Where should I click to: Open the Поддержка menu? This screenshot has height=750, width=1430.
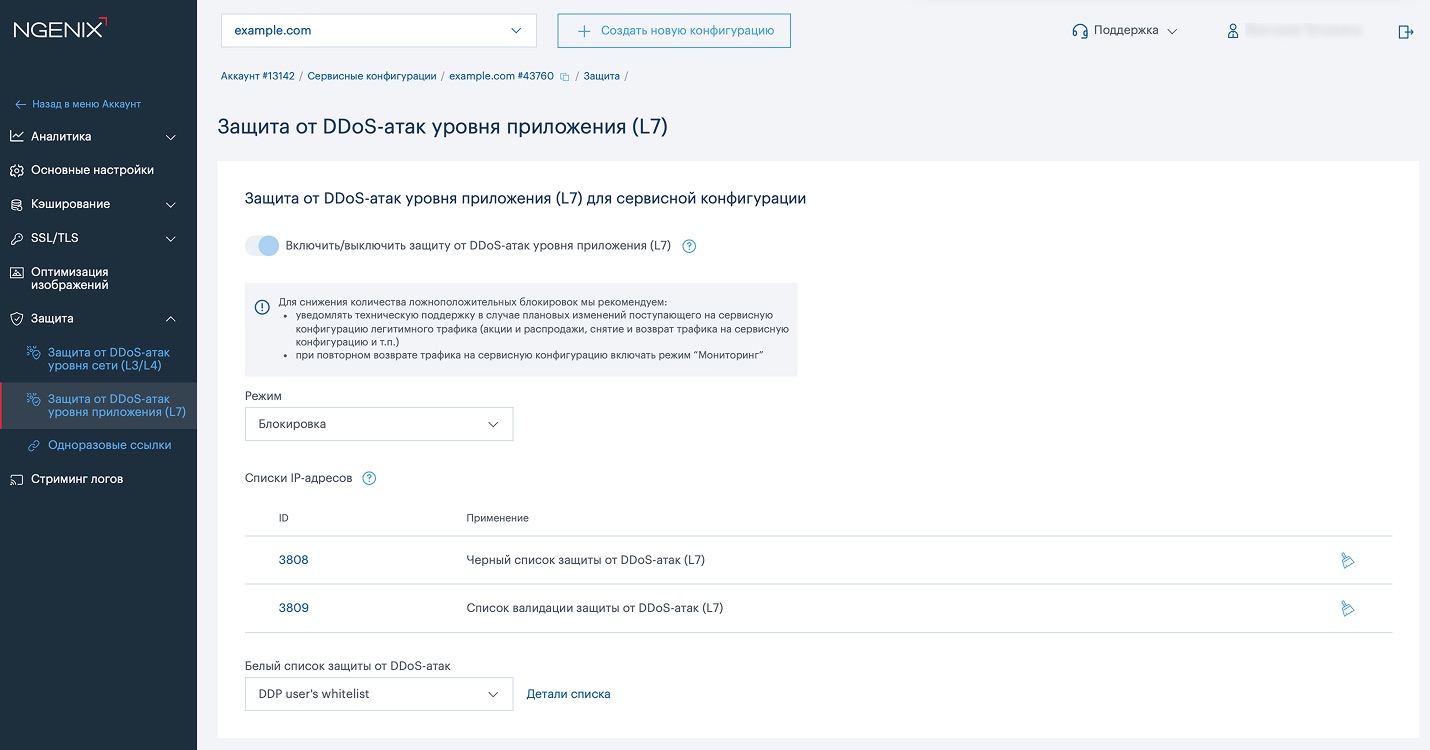[x=1125, y=31]
